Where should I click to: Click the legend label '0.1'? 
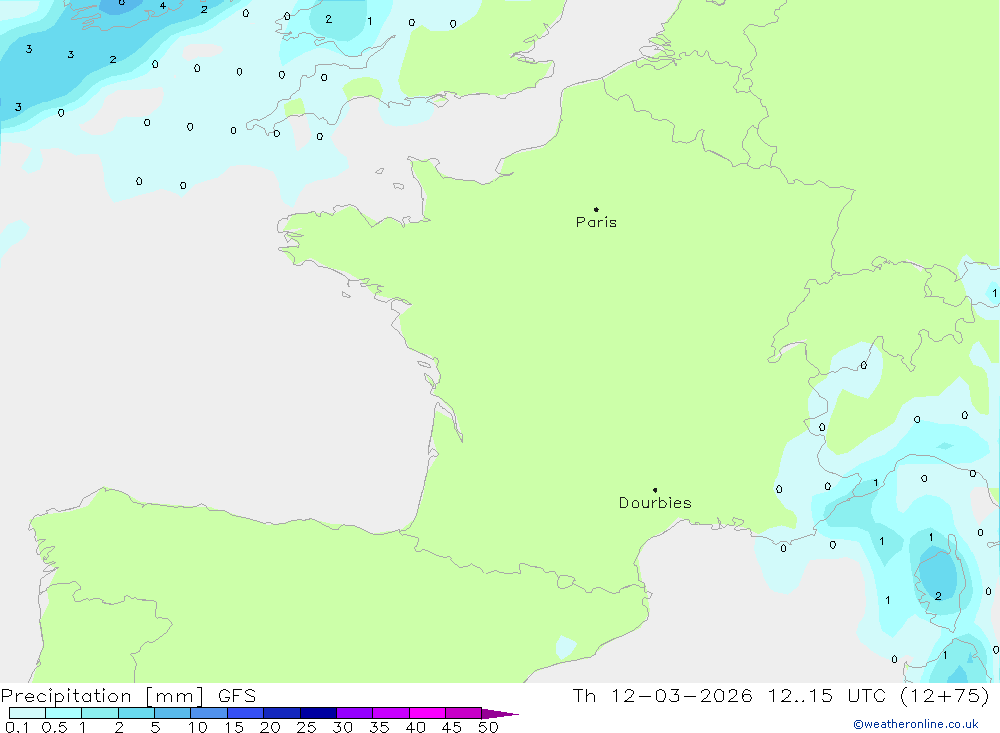[x=17, y=727]
